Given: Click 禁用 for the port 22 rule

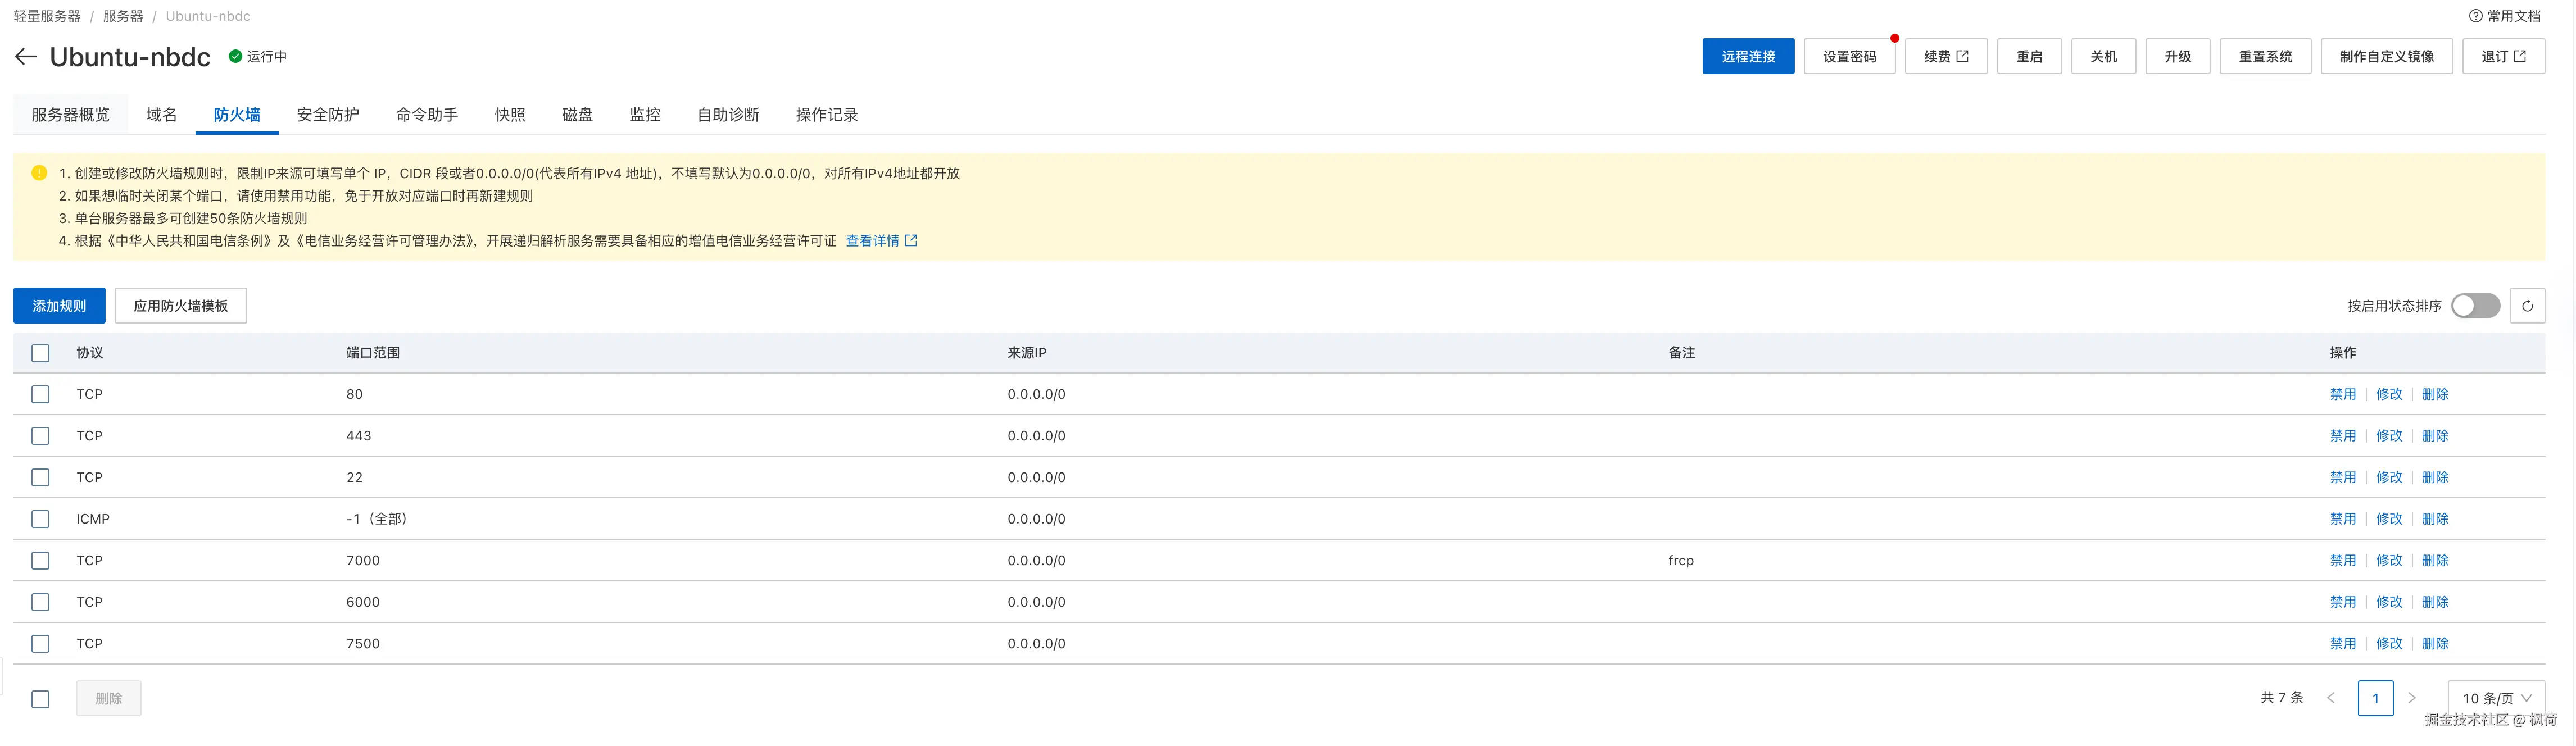Looking at the screenshot, I should coord(2342,478).
